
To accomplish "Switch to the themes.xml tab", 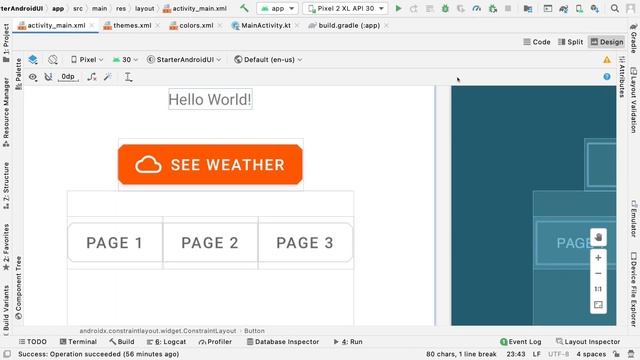I will tap(132, 25).
